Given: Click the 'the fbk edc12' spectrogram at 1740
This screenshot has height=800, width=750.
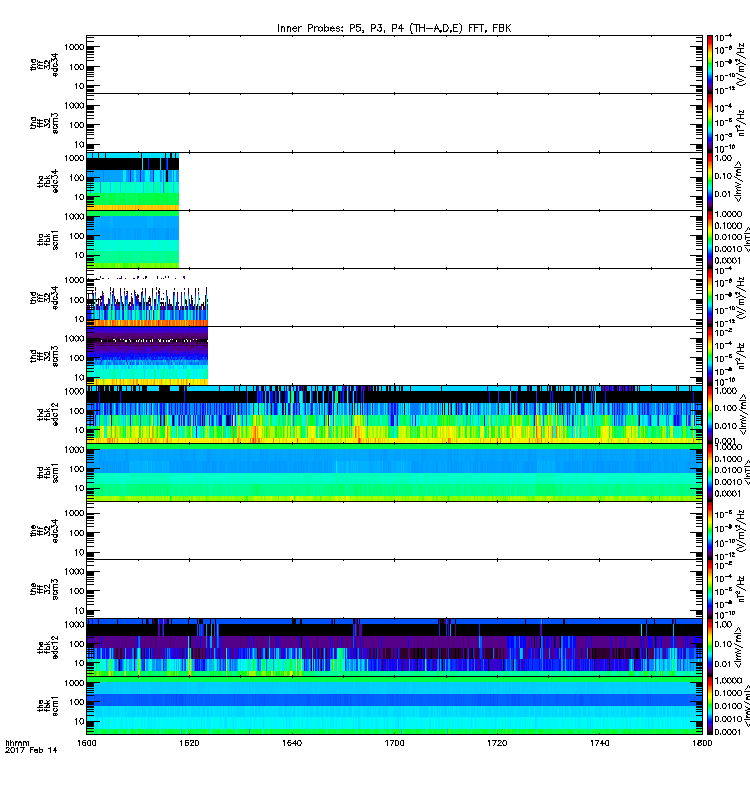Looking at the screenshot, I should click(599, 647).
